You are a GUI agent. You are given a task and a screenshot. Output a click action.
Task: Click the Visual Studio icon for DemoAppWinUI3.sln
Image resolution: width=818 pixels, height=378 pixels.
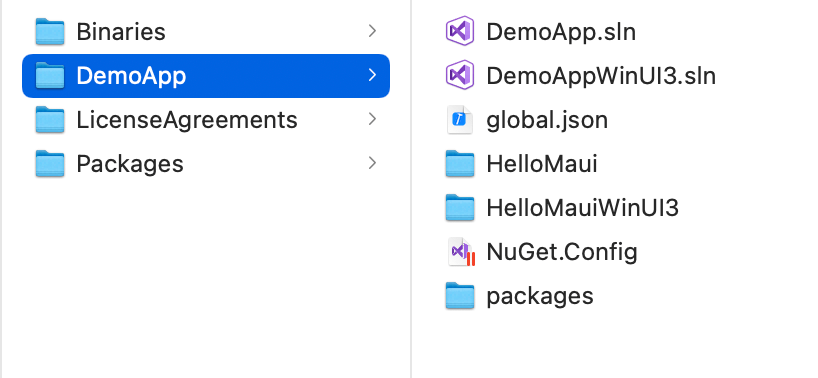point(460,75)
